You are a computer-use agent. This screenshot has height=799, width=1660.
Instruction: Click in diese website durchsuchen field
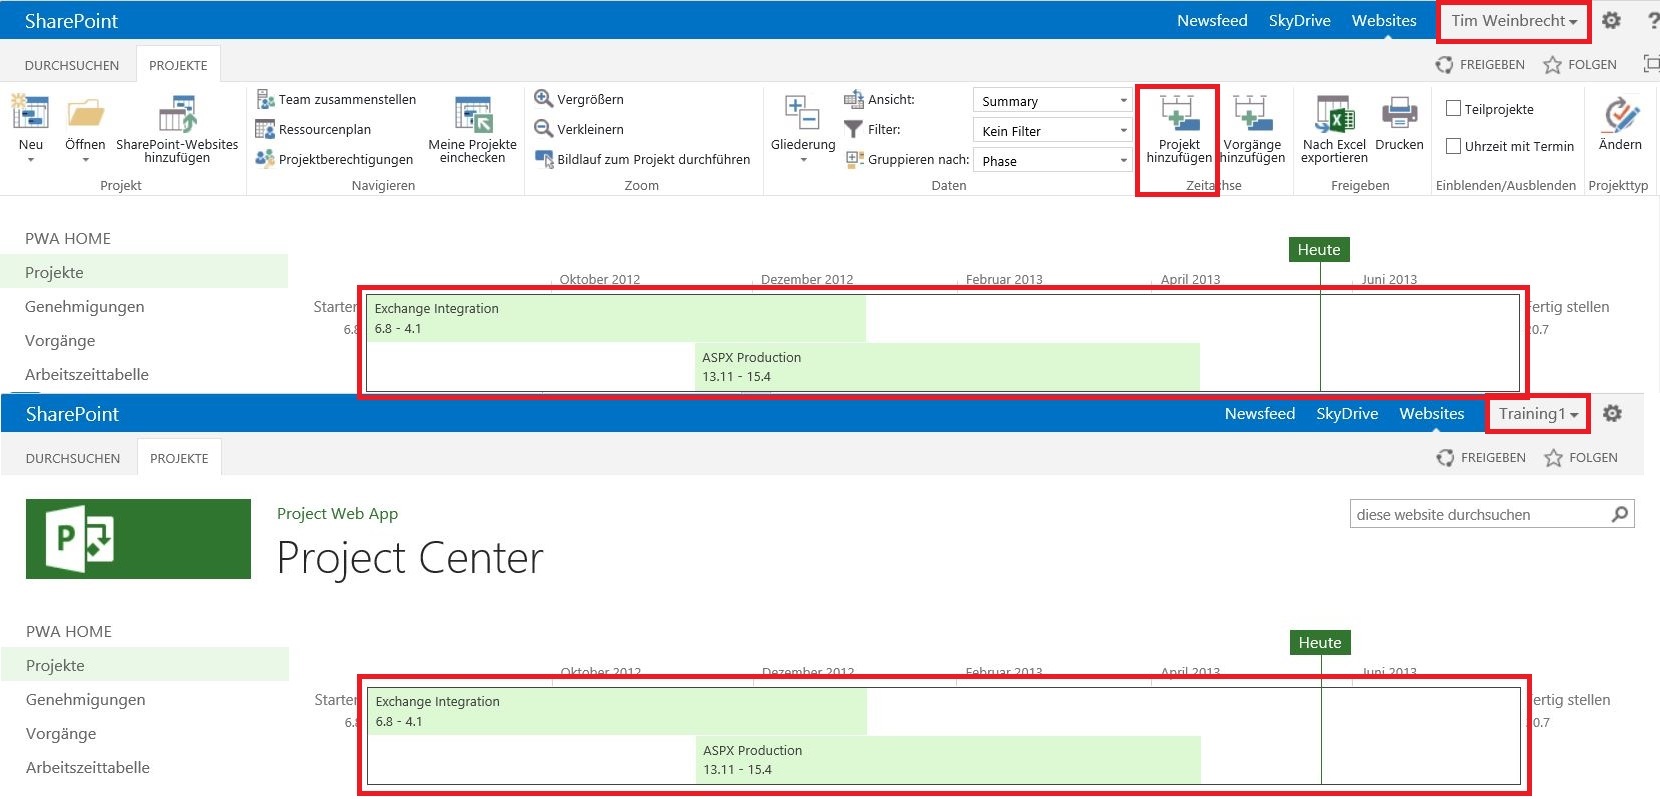pyautogui.click(x=1480, y=514)
